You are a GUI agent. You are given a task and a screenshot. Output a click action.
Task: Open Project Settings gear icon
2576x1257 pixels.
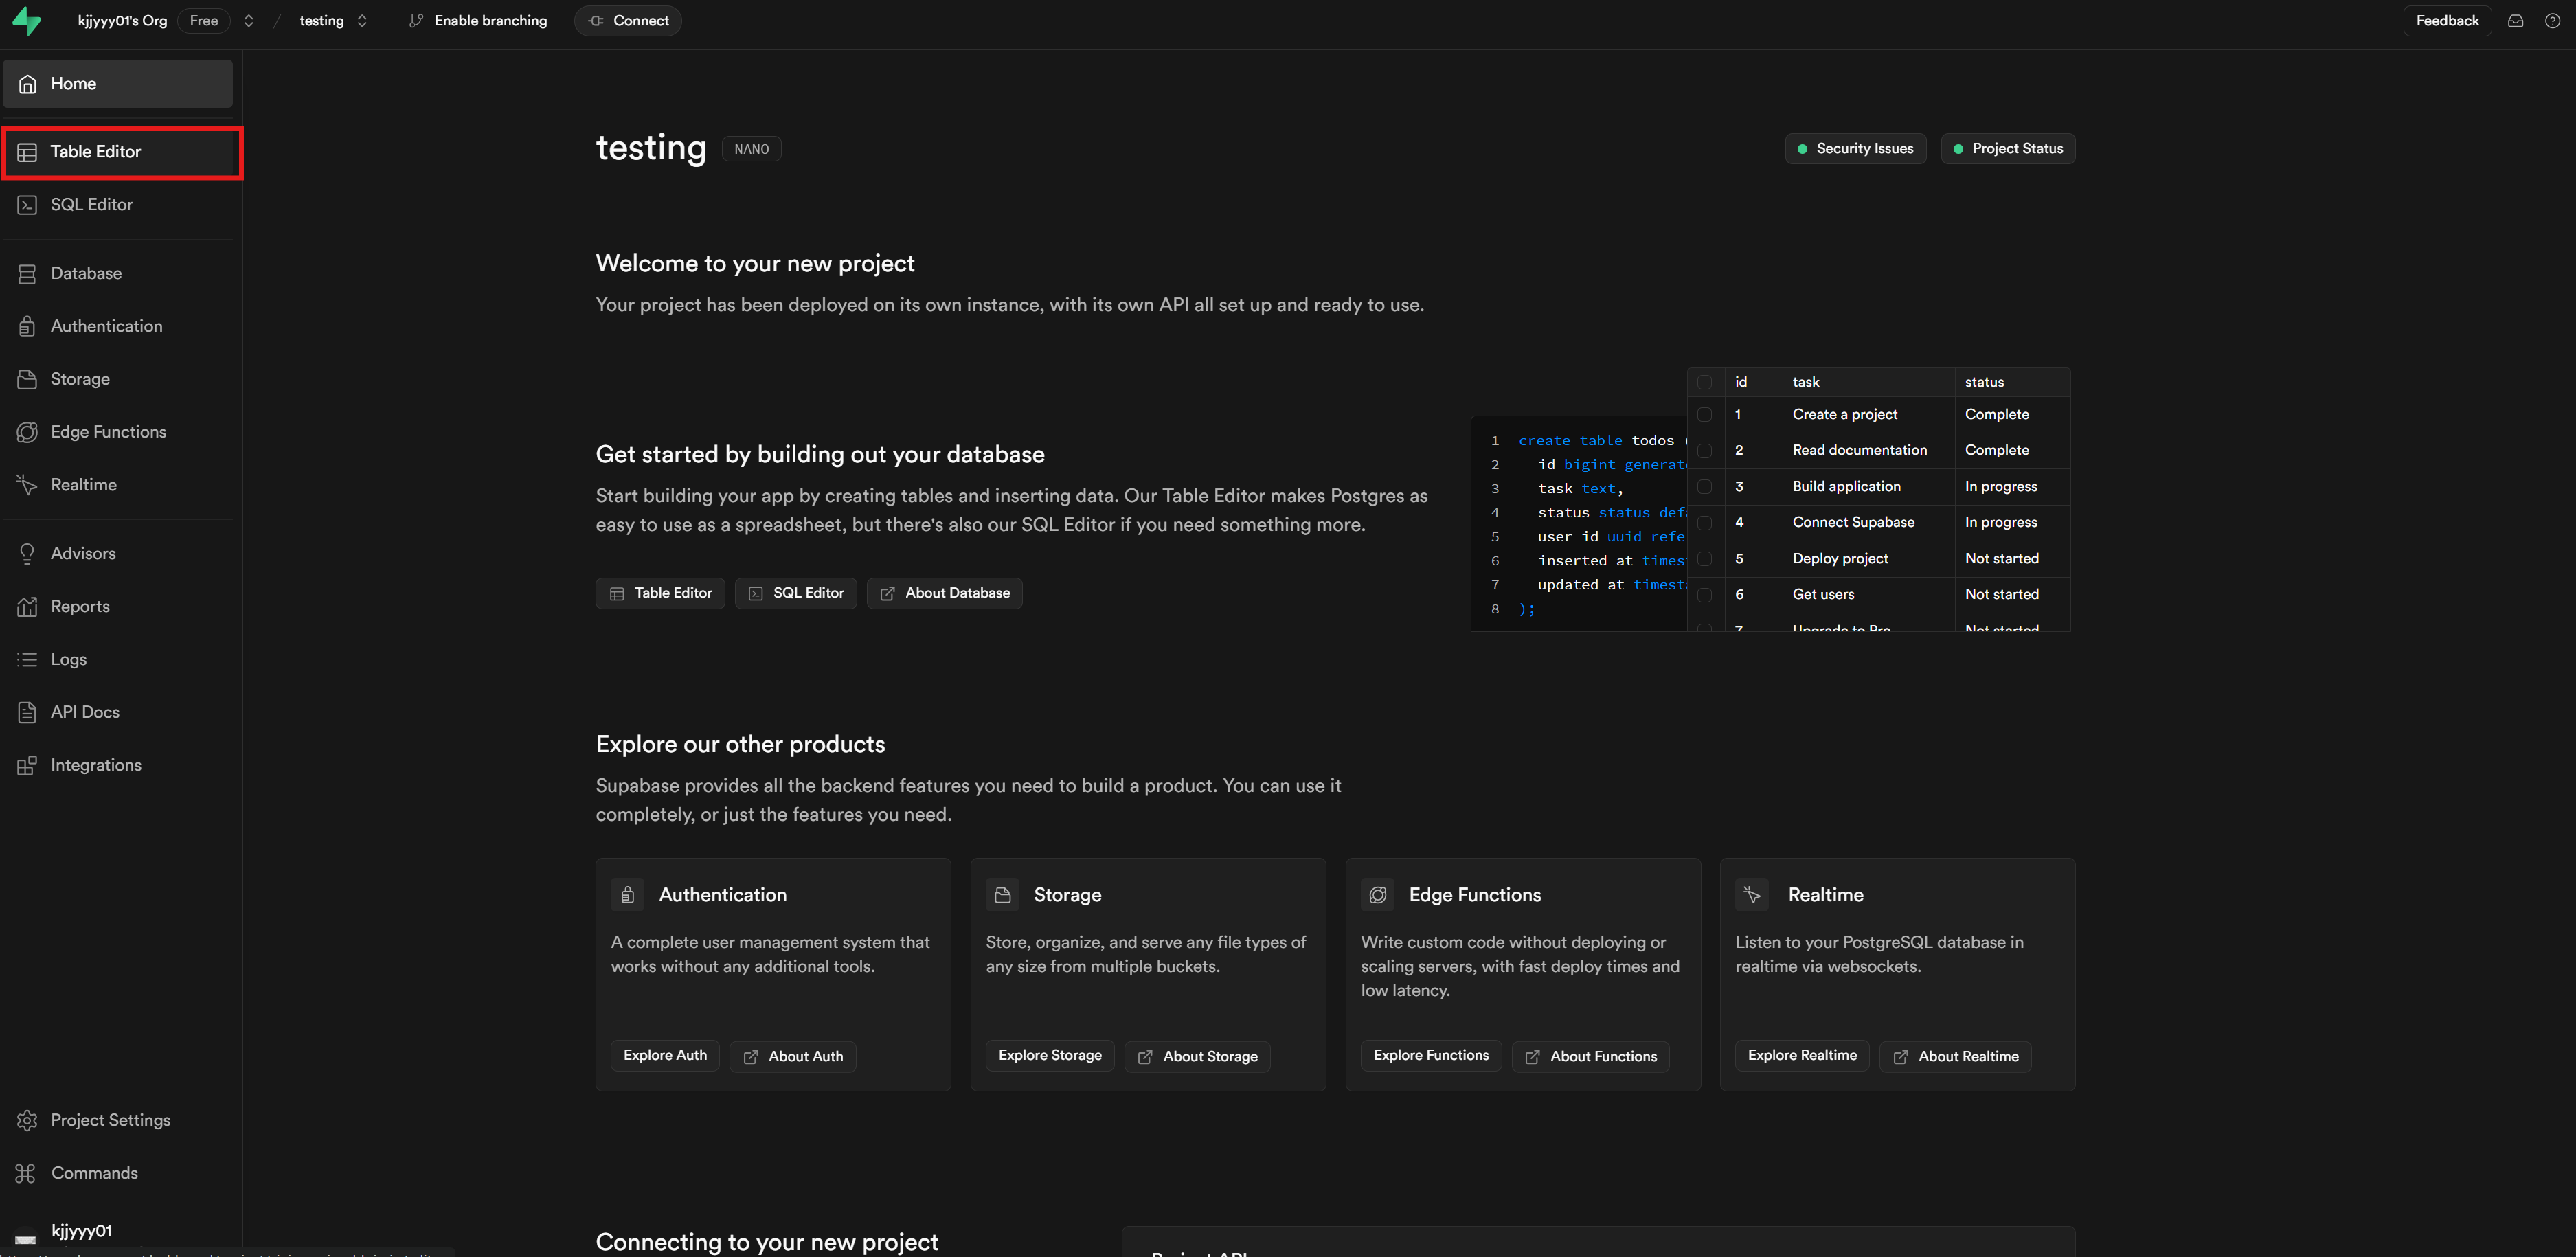point(27,1120)
